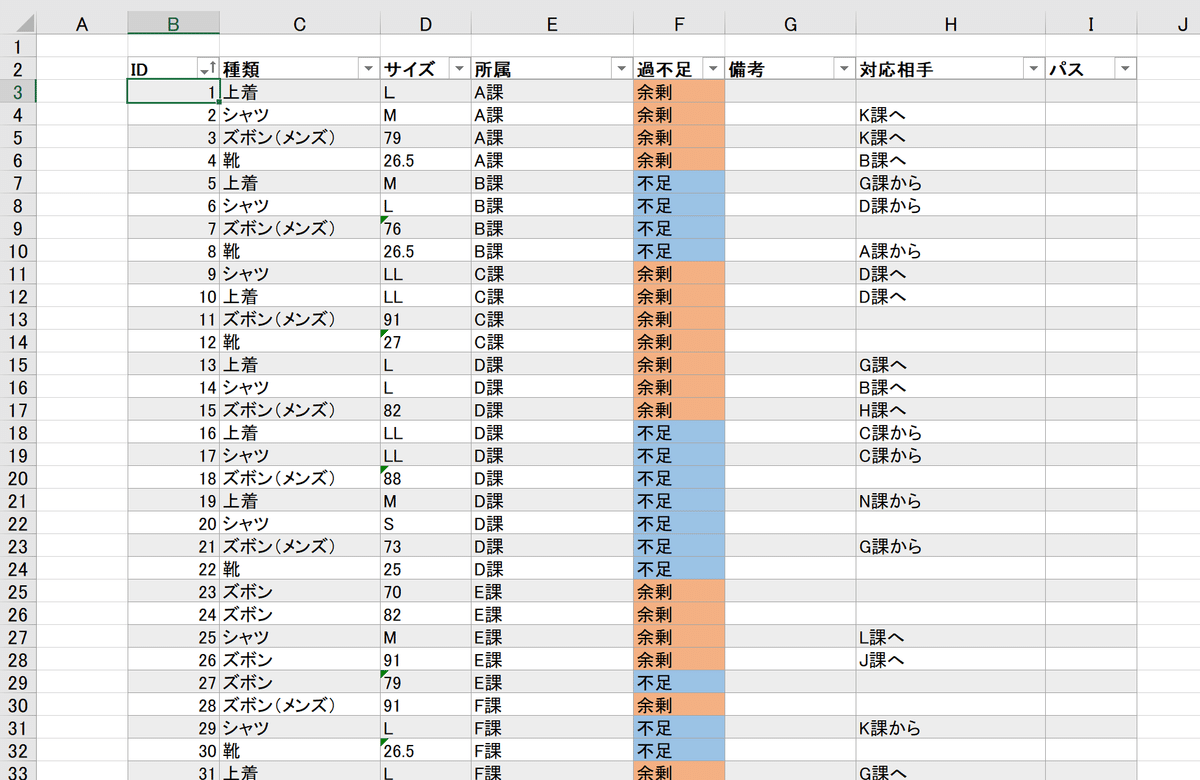This screenshot has width=1200, height=780.
Task: Select the ID header cell
Action: pyautogui.click(x=174, y=69)
